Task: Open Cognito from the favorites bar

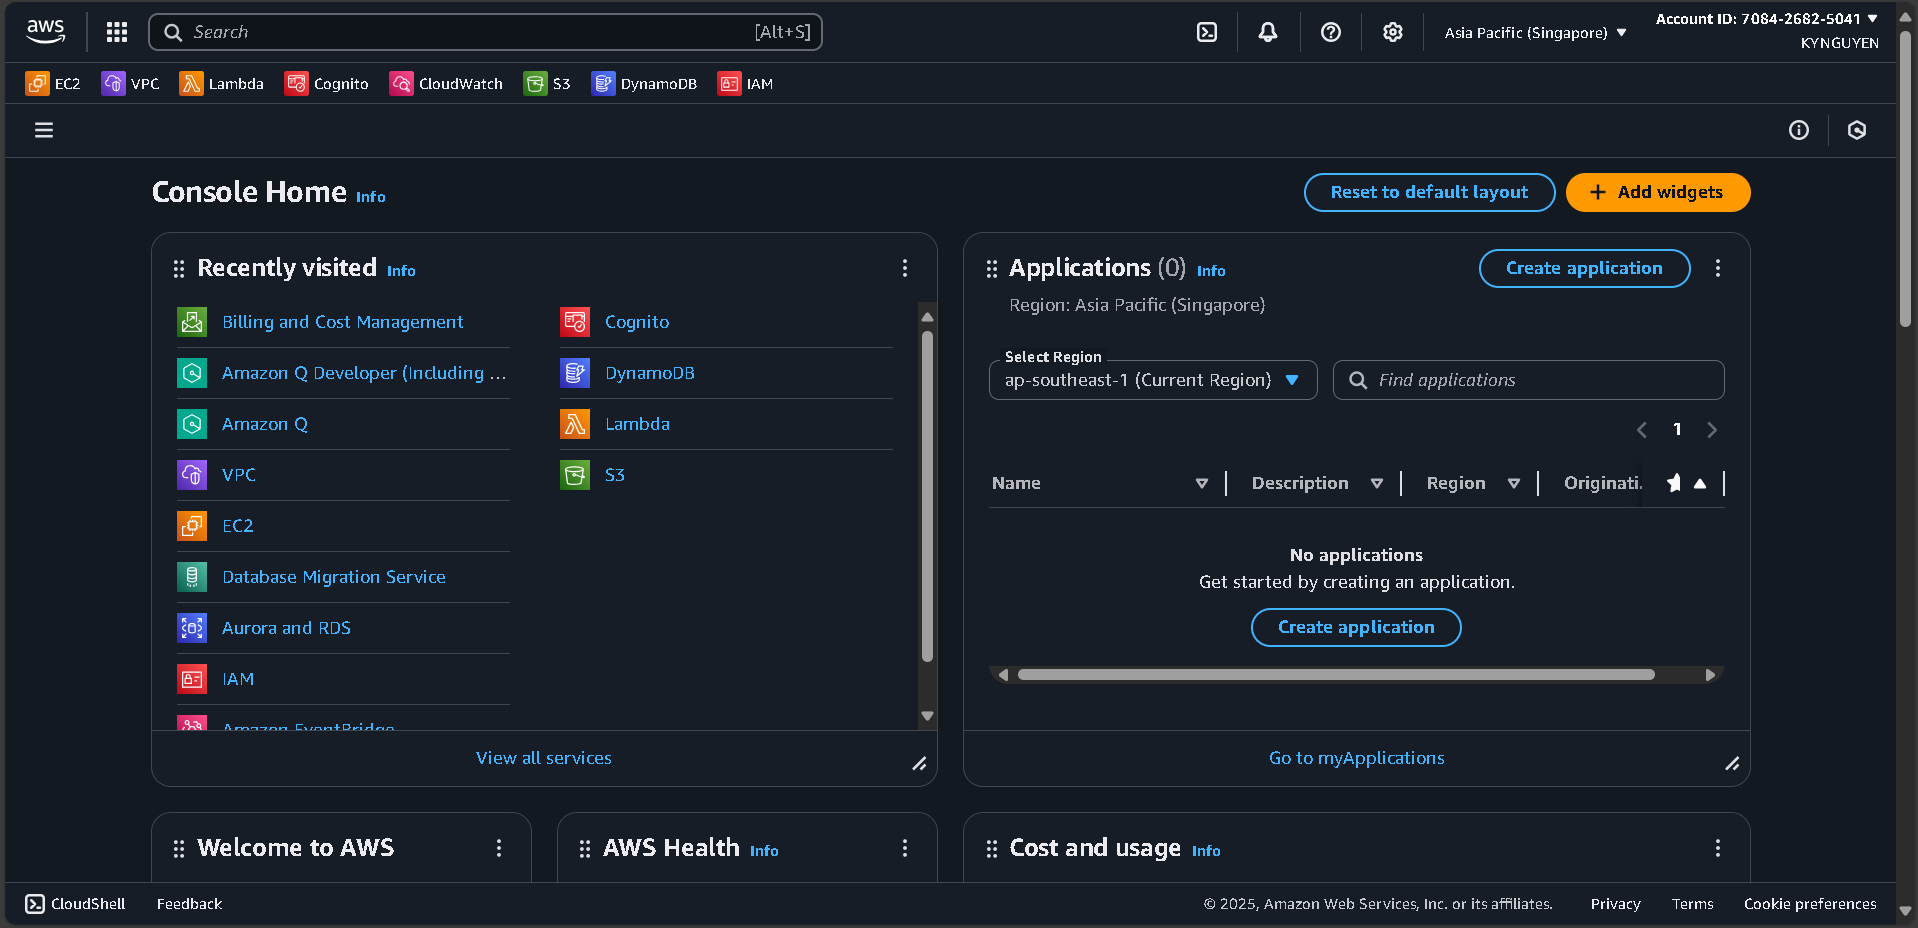Action: tap(326, 83)
